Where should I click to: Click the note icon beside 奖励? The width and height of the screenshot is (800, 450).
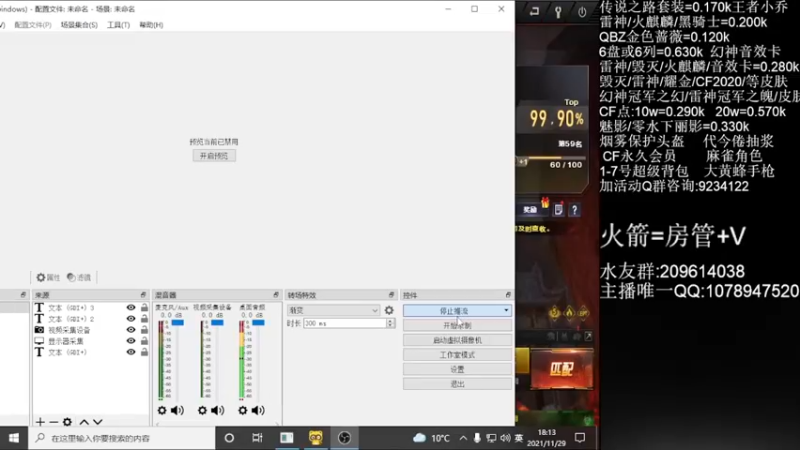(x=559, y=210)
